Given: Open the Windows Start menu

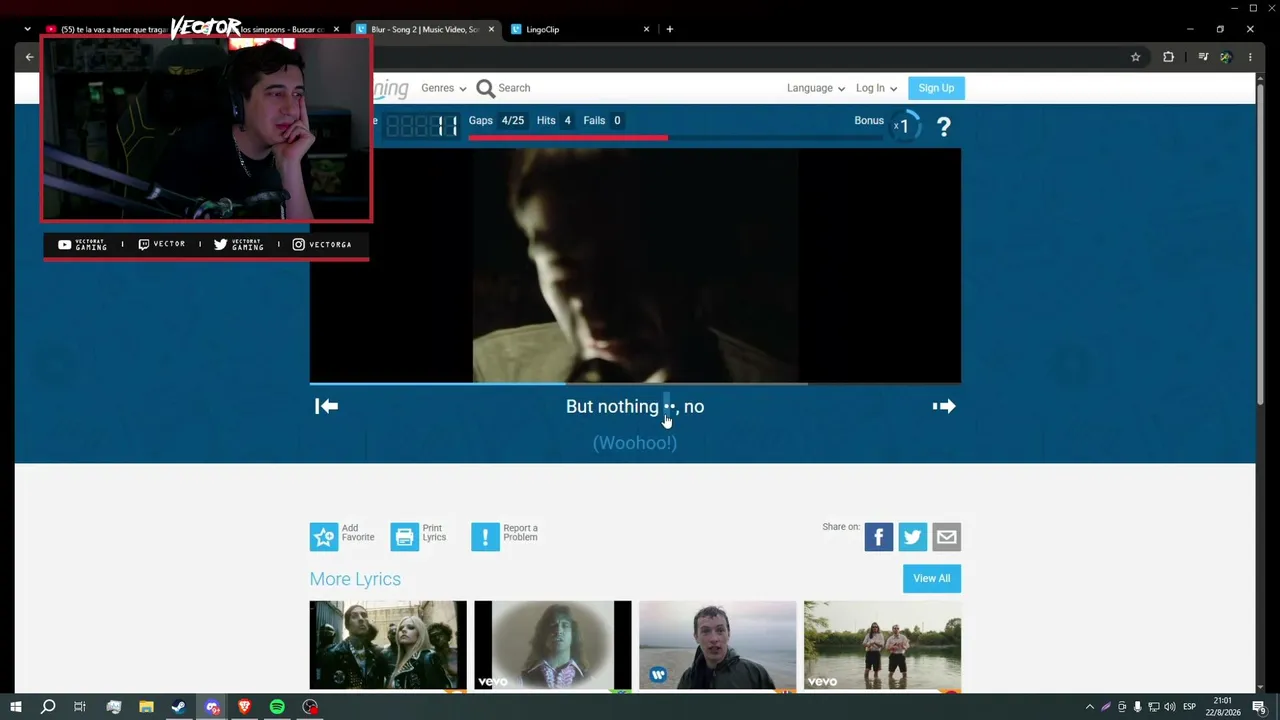Looking at the screenshot, I should click(15, 707).
